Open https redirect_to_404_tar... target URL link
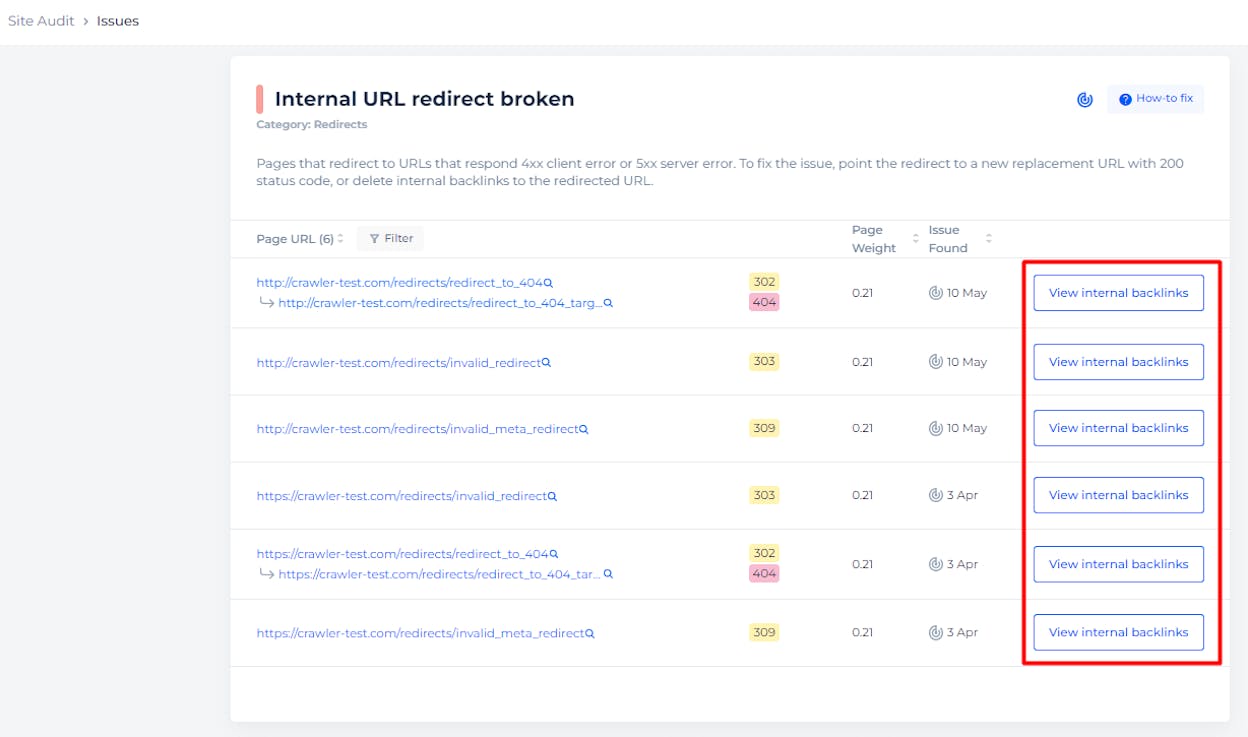The width and height of the screenshot is (1248, 737). click(440, 574)
